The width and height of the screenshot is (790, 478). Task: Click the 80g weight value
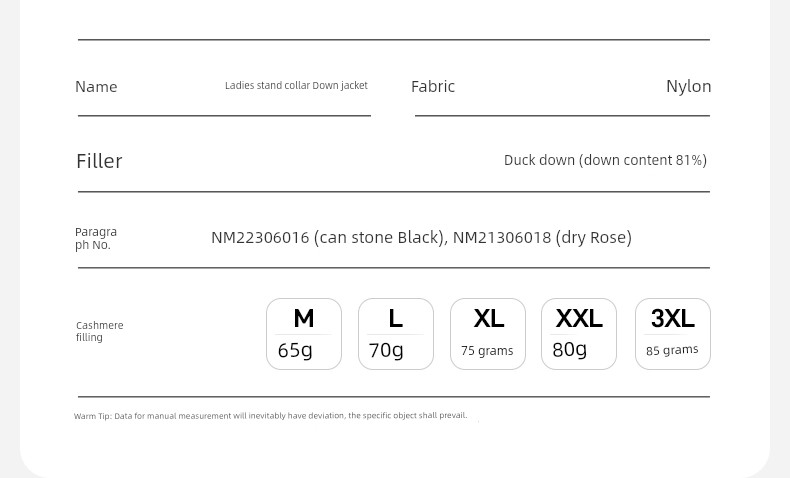(x=570, y=349)
